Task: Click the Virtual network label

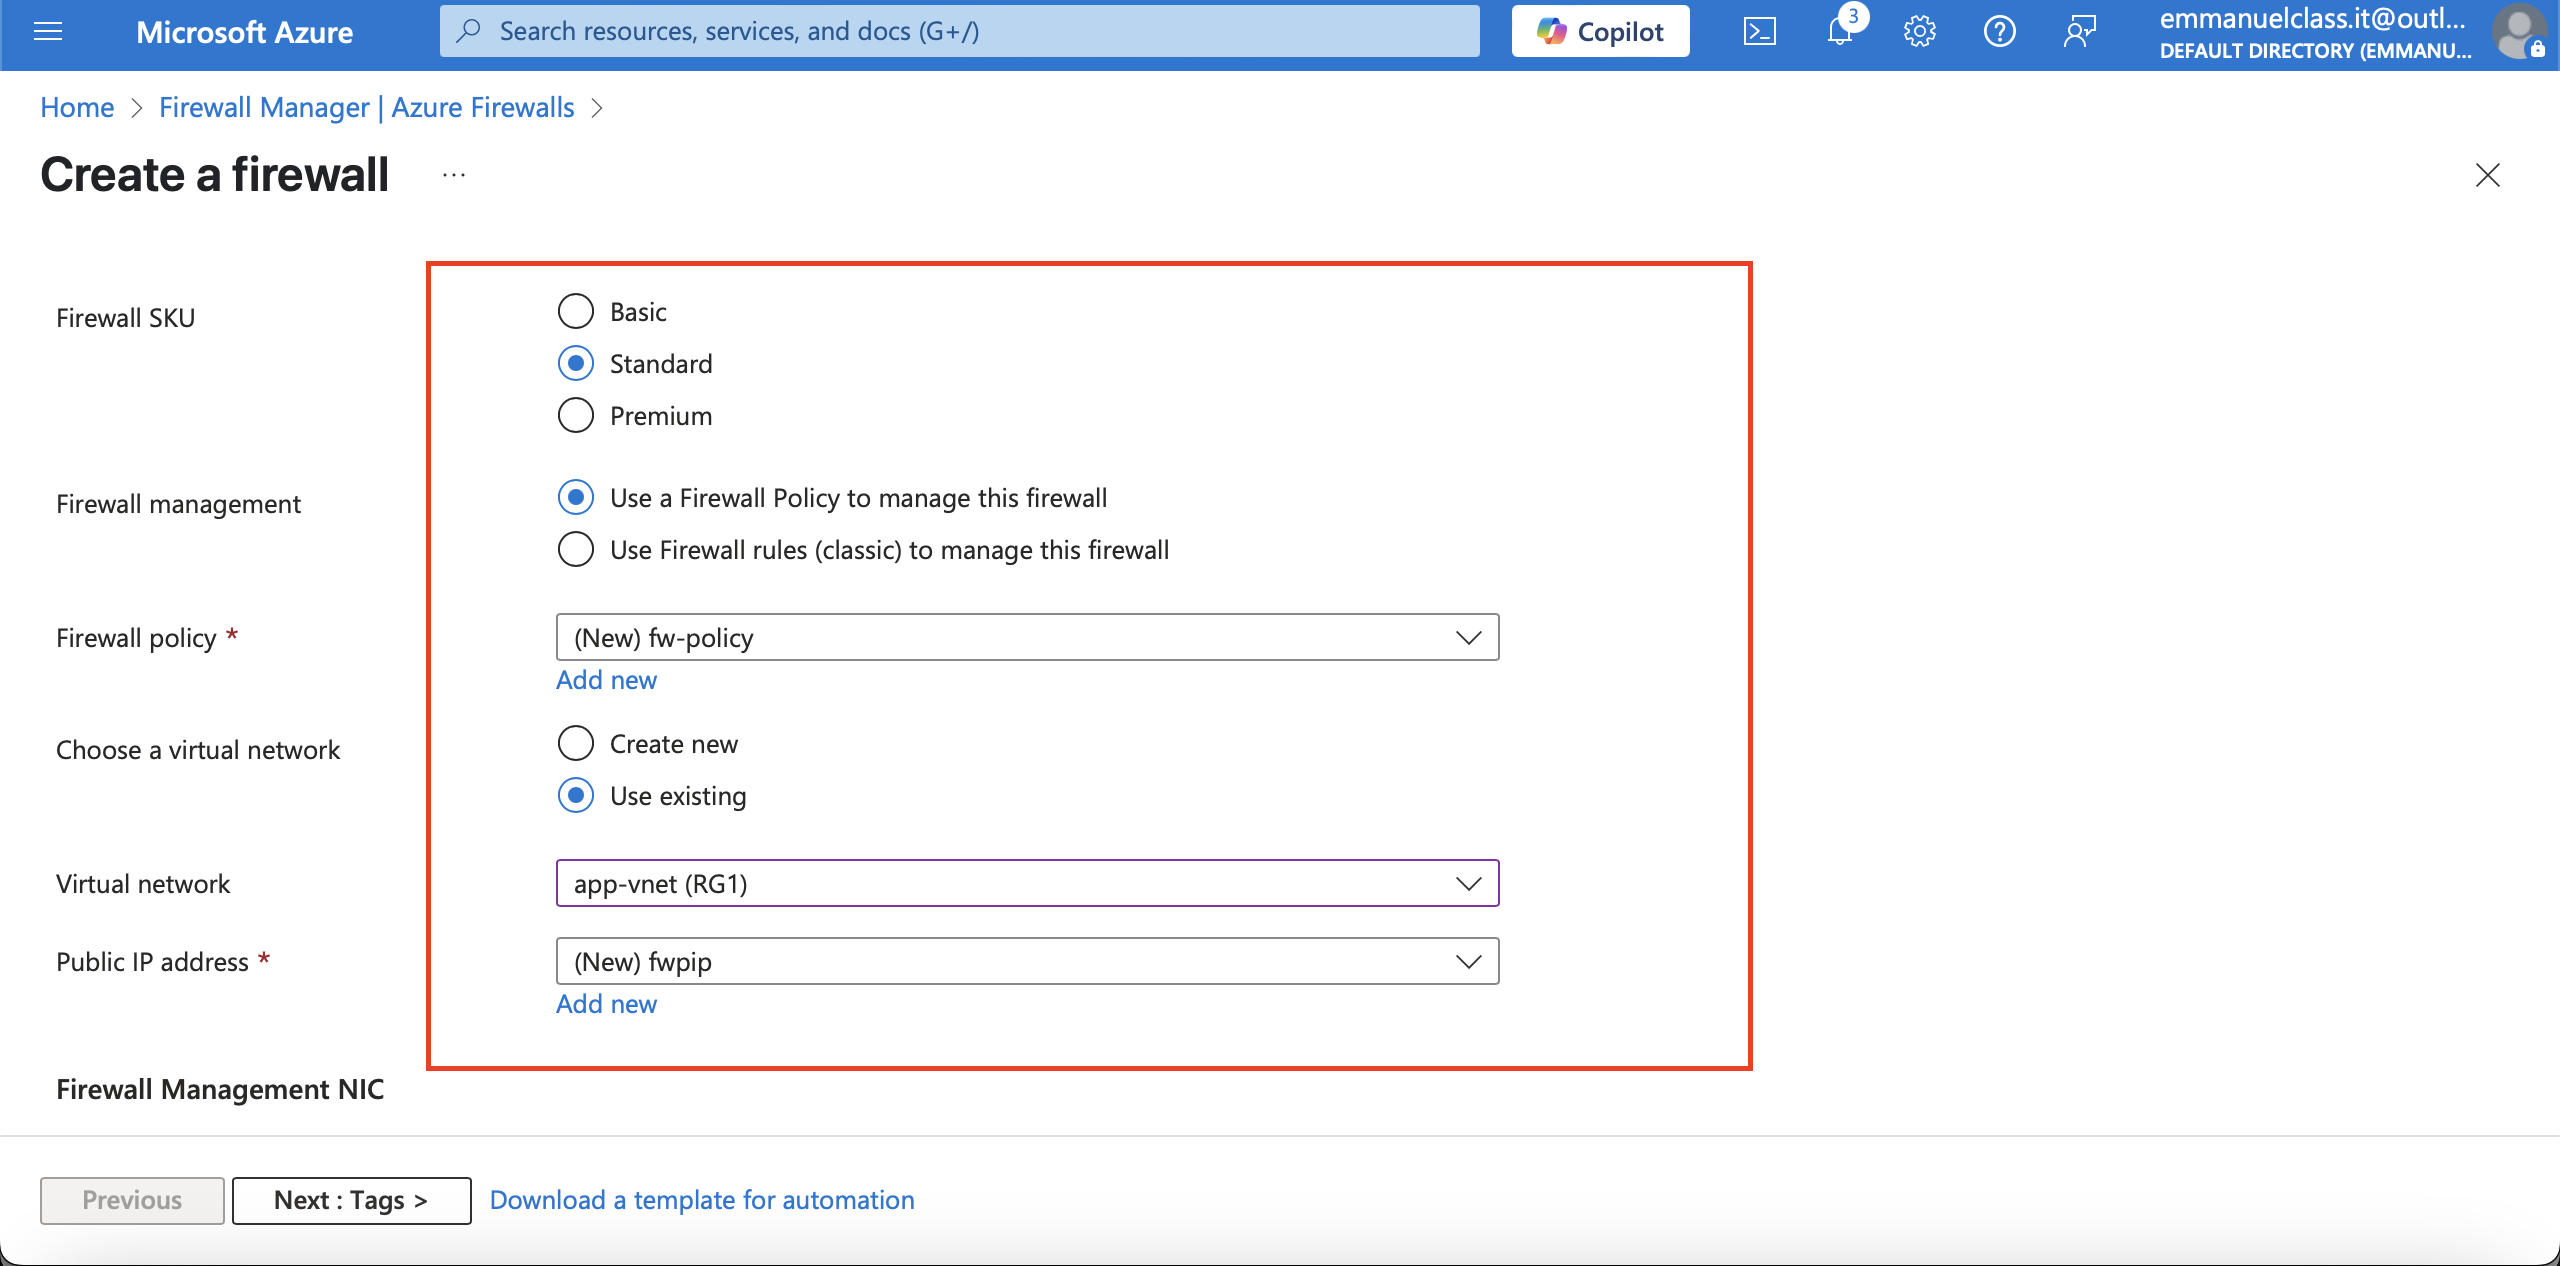Action: pos(143,884)
